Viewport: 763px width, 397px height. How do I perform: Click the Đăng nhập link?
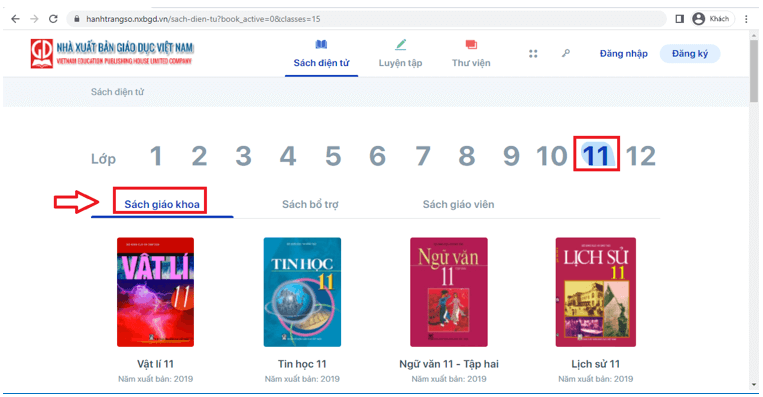point(623,54)
